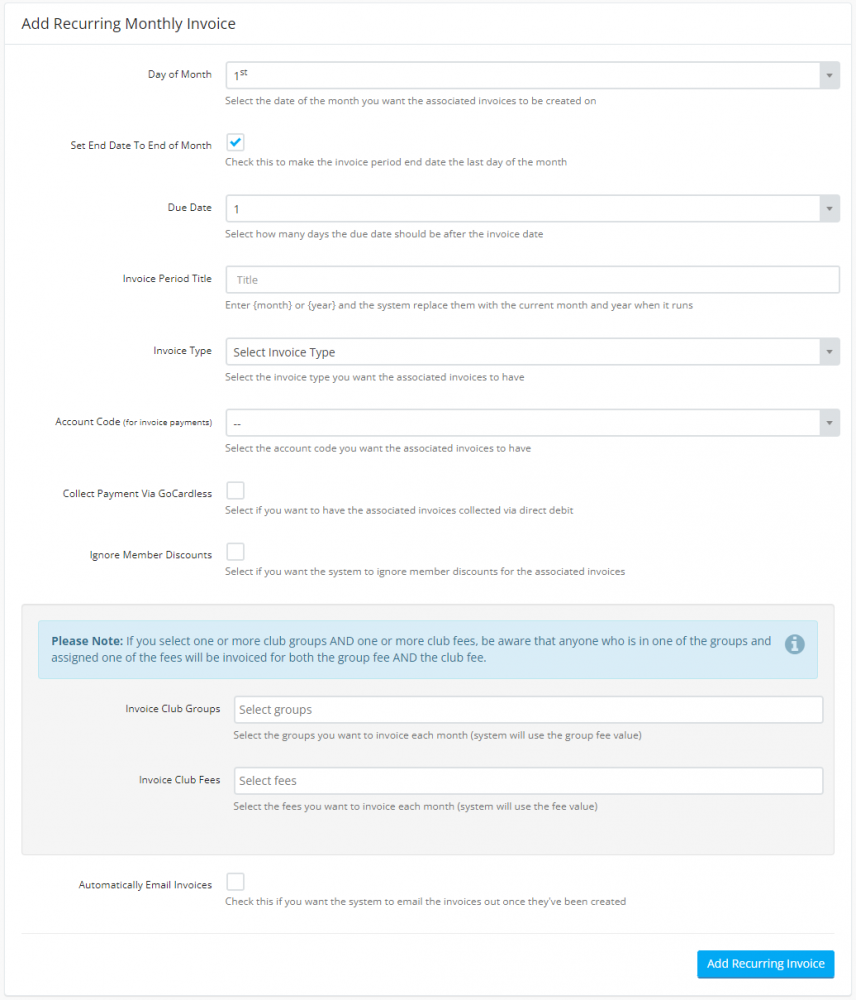Screen dimensions: 856x1000
Task: Click the info icon in the Please Note banner
Action: [x=795, y=644]
